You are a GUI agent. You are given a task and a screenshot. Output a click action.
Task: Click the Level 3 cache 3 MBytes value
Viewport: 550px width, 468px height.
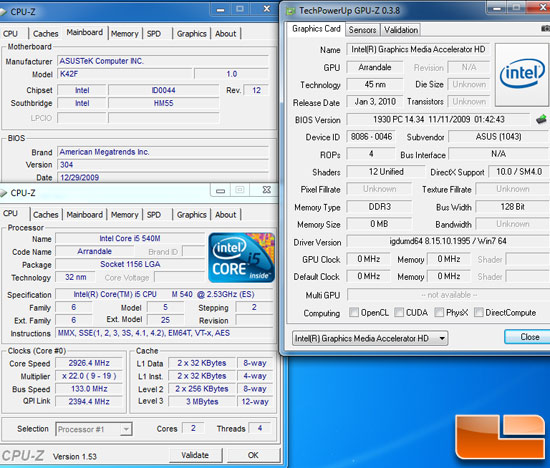click(x=202, y=402)
